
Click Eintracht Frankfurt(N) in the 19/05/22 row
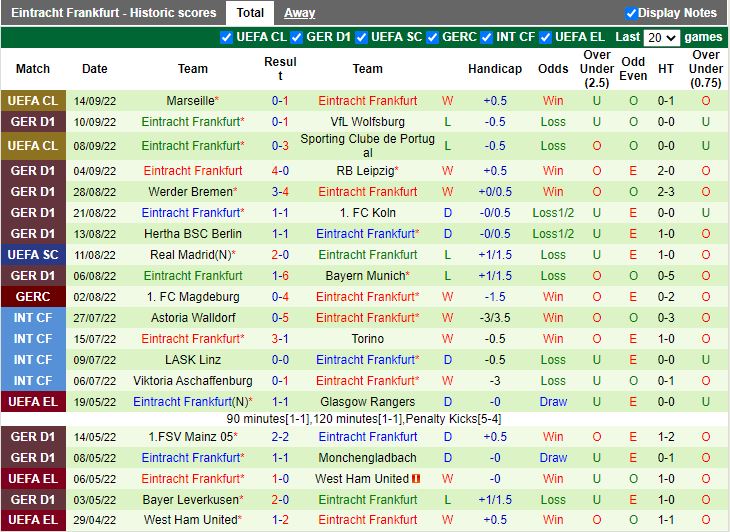pos(193,402)
